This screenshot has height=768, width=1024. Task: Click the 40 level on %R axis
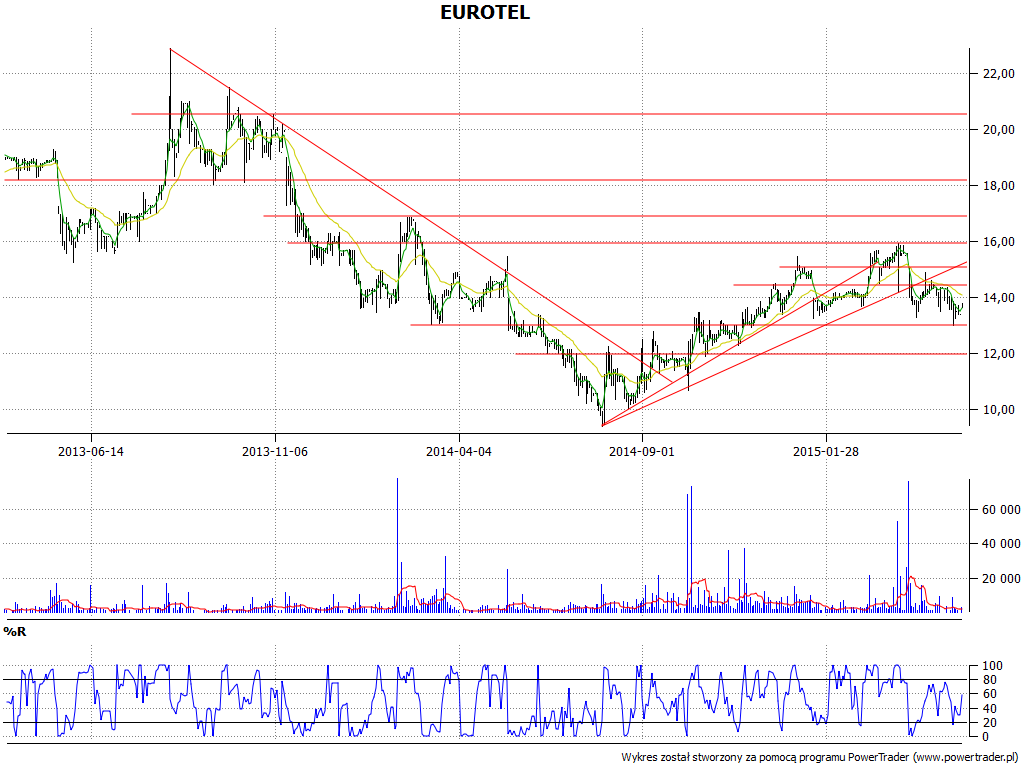click(989, 709)
